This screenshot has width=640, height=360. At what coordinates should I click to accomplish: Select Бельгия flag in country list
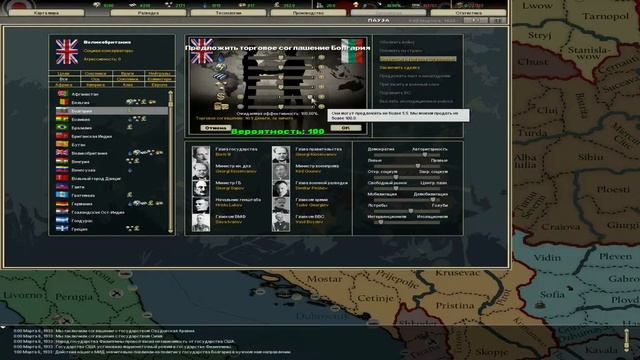pos(62,102)
